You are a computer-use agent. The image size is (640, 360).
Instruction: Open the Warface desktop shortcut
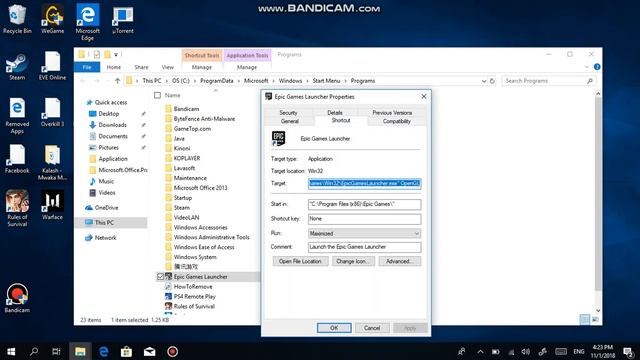click(52, 205)
